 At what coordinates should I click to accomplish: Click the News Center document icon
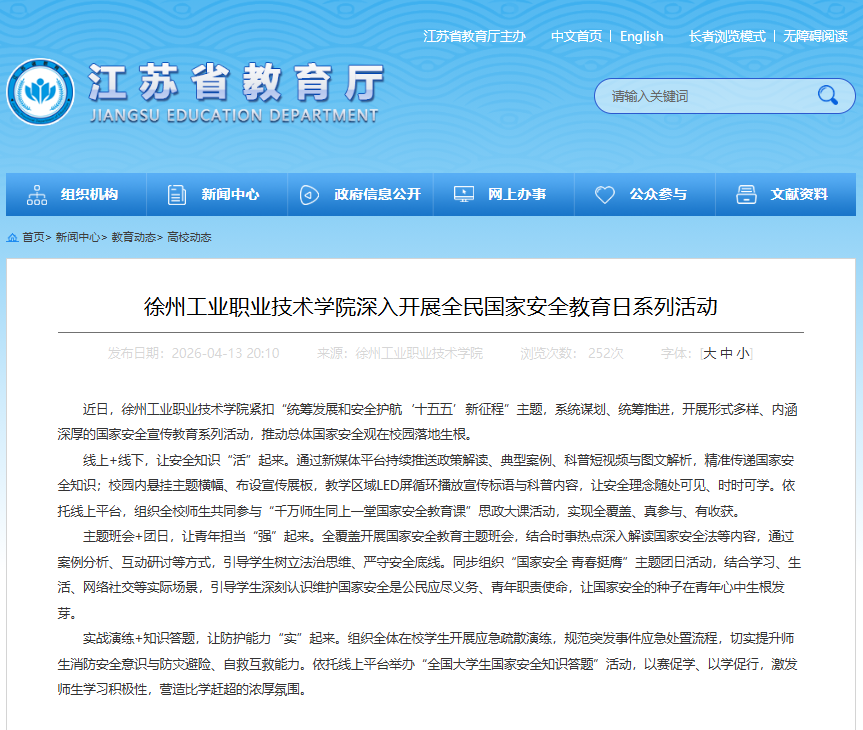coord(177,195)
